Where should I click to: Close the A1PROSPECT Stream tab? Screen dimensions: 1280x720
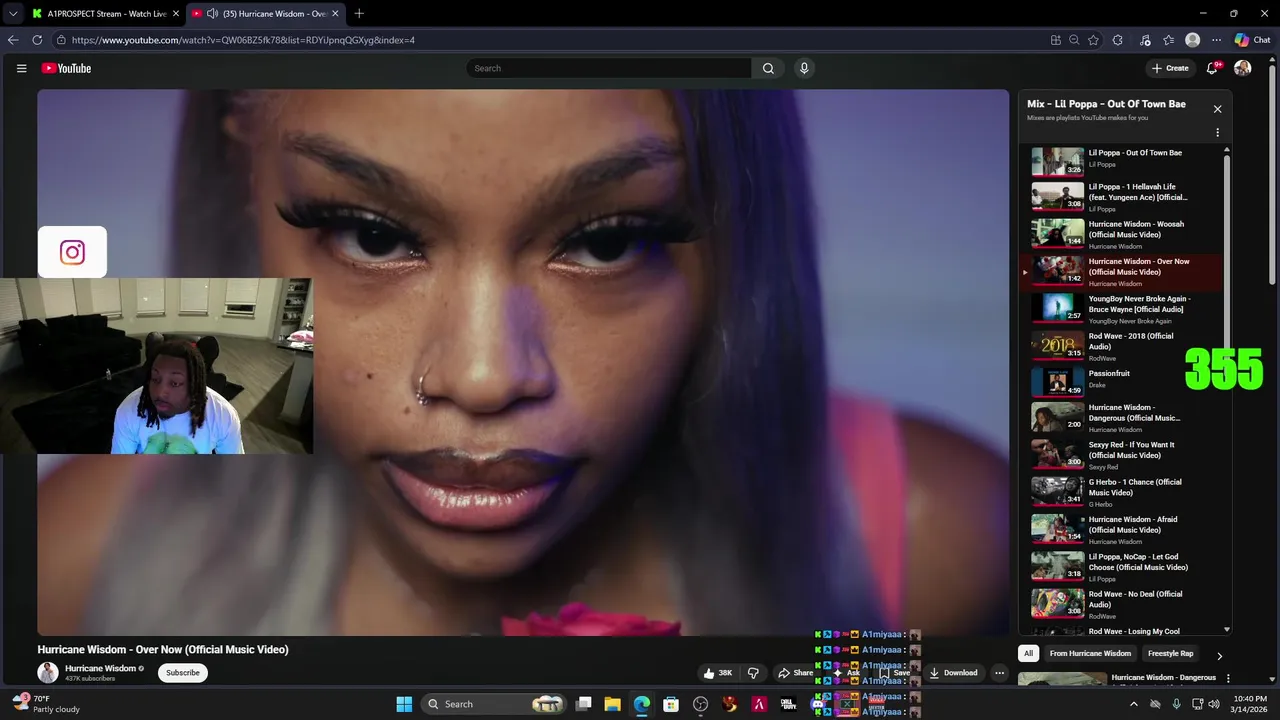coord(176,14)
